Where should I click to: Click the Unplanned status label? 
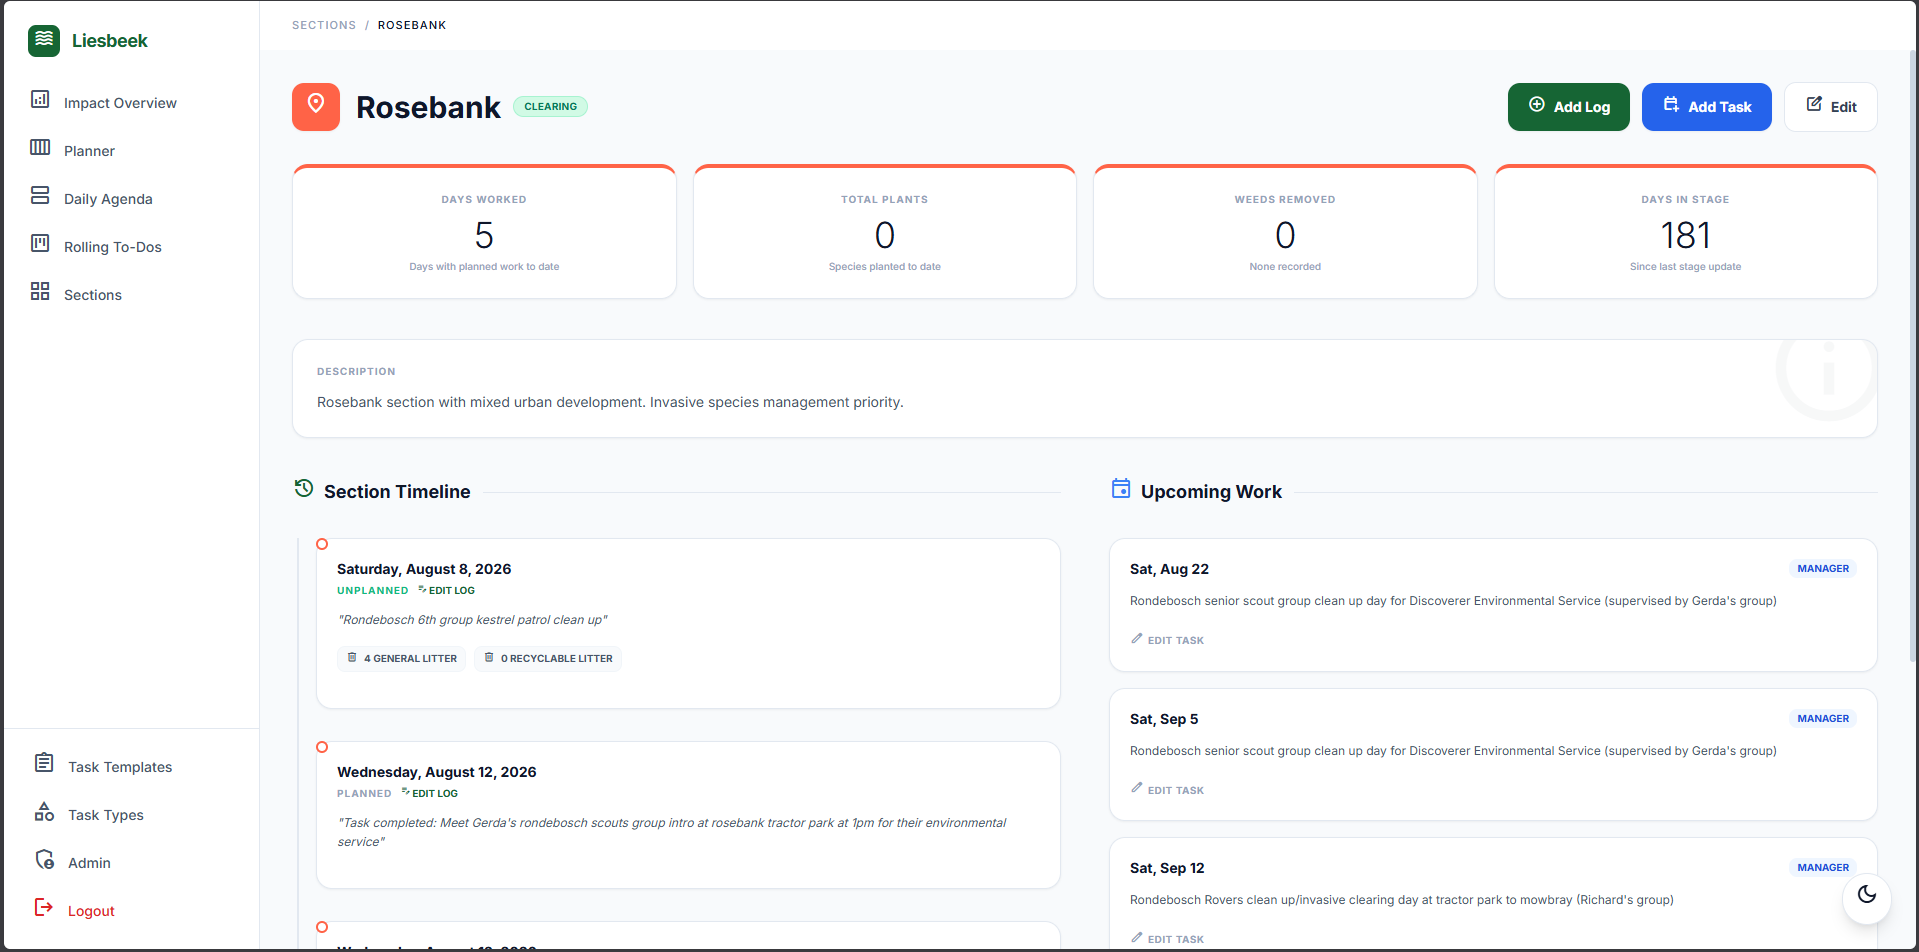click(373, 590)
